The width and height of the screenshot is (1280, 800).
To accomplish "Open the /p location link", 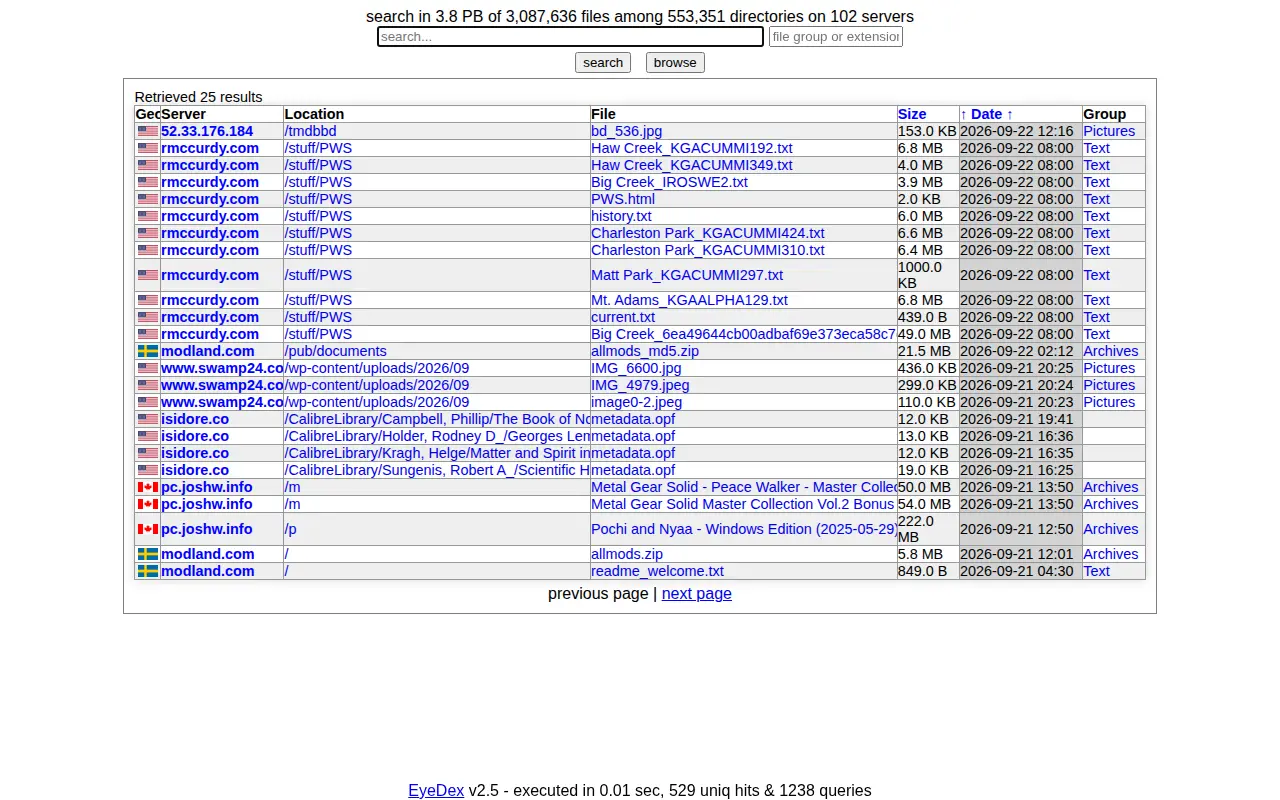I will coord(290,529).
